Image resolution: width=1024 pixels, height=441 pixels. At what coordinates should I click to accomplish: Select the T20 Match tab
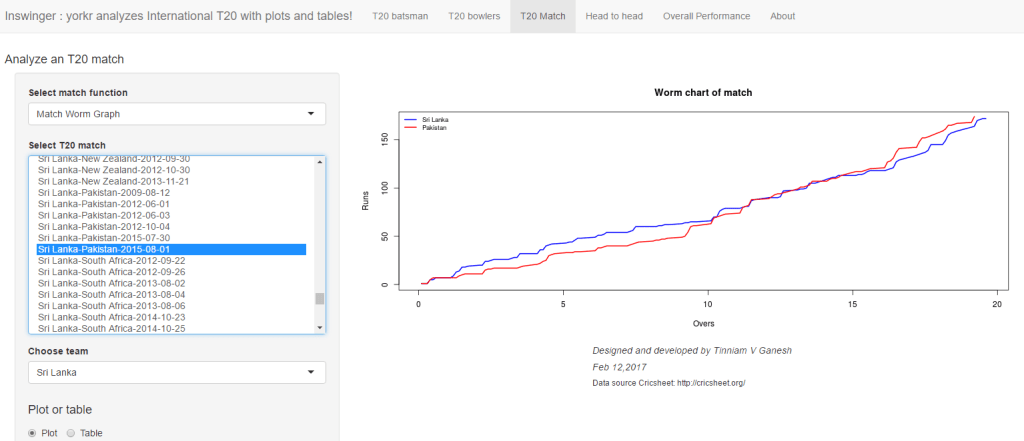[x=543, y=16]
